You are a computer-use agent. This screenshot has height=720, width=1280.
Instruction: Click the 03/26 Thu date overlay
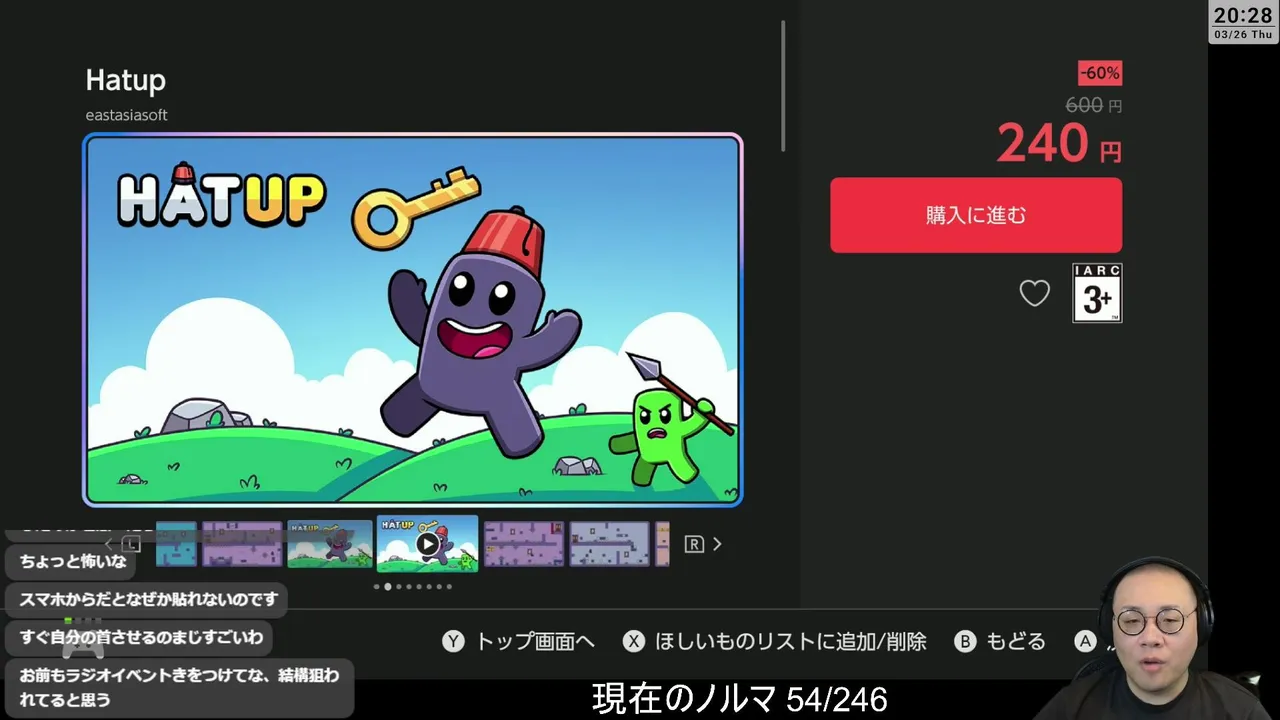click(x=1243, y=35)
